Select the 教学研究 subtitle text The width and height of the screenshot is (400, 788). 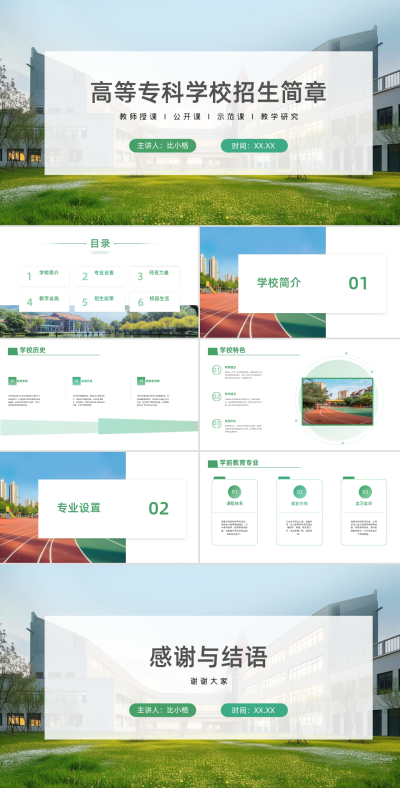(279, 117)
